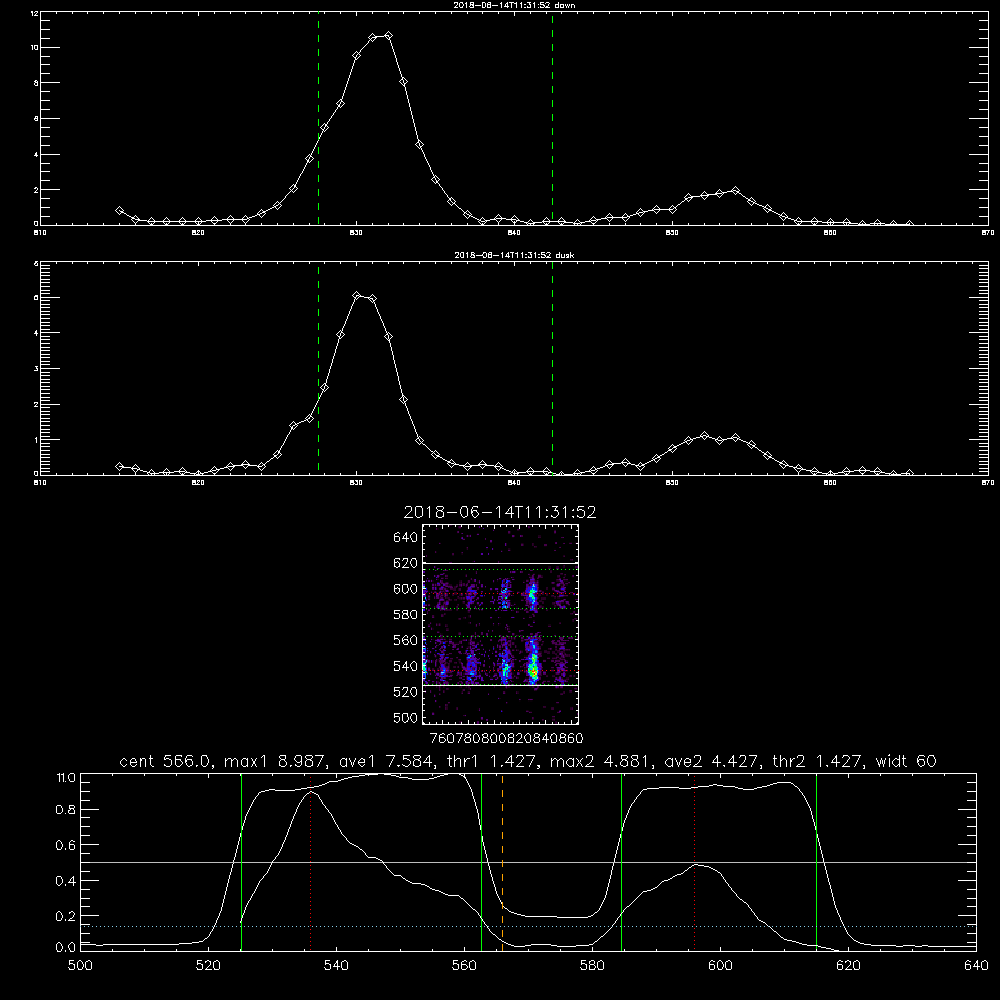Click the bottom plot x-axis label 580
Viewport: 1000px width, 1000px height.
(x=592, y=966)
